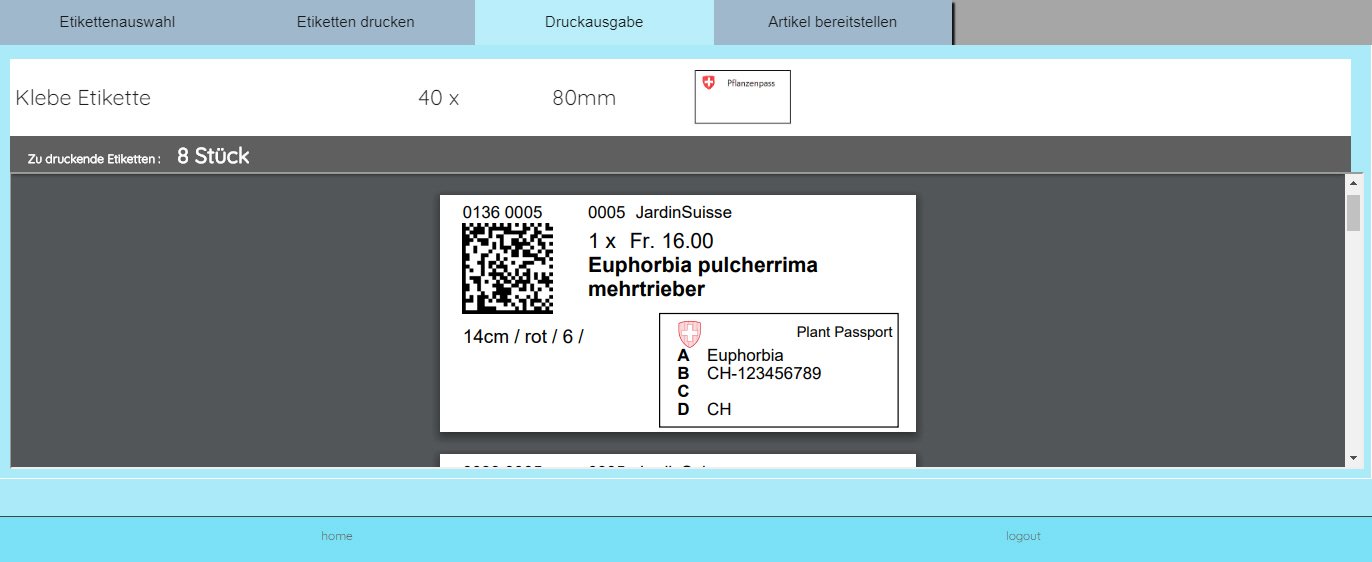Click row D 'CH' in plant passport

(719, 409)
